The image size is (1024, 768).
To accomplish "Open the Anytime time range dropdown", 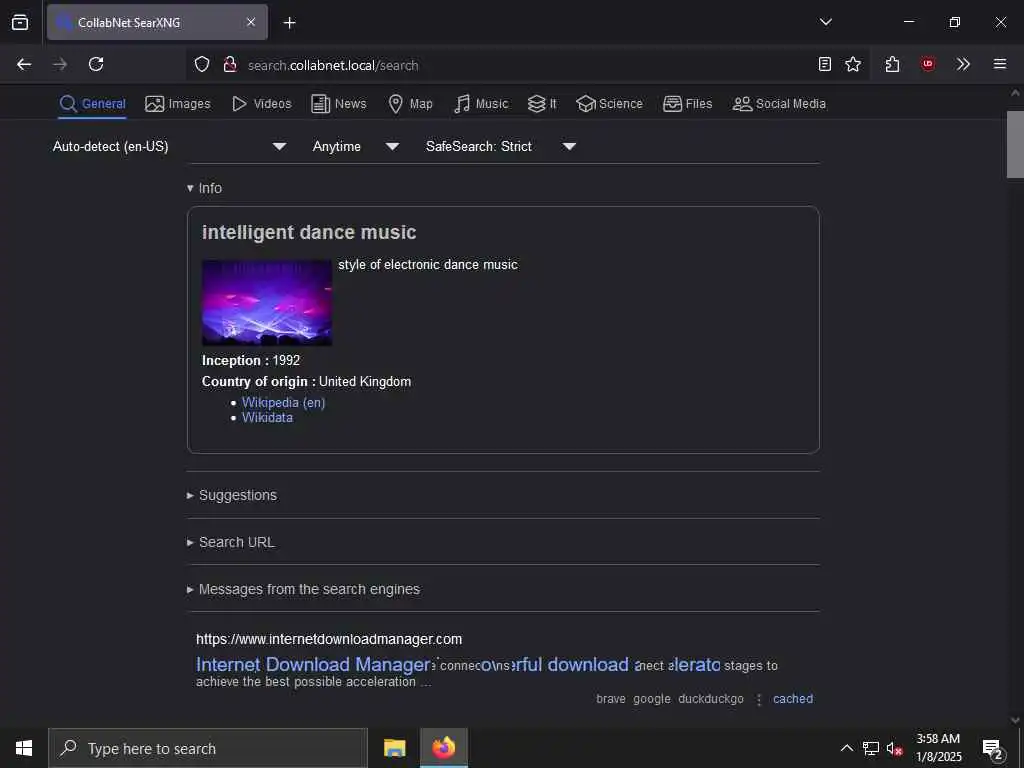I will pos(356,146).
